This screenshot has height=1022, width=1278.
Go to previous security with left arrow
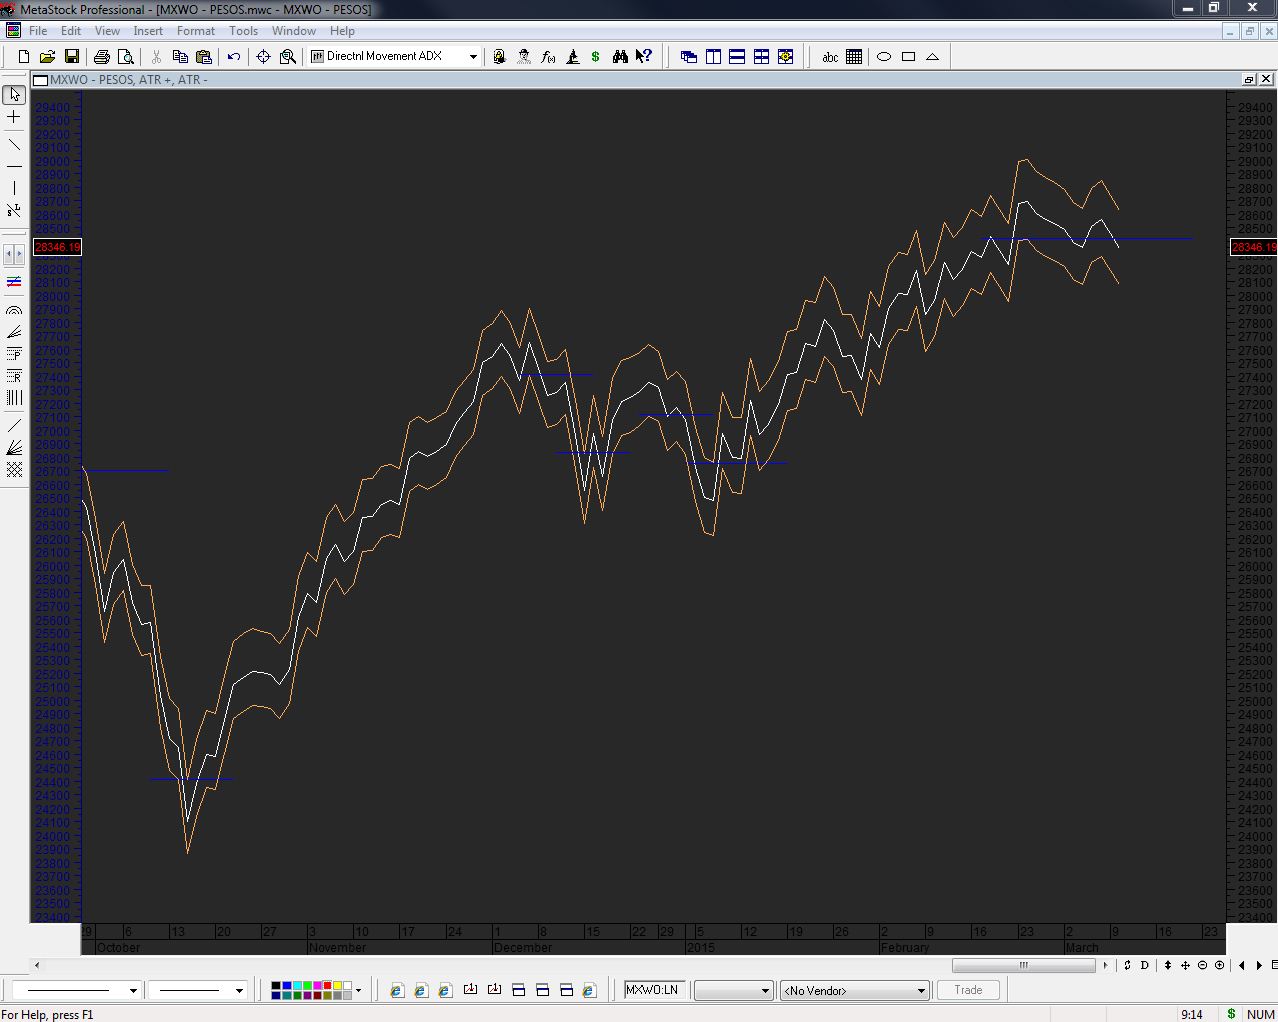(1242, 965)
